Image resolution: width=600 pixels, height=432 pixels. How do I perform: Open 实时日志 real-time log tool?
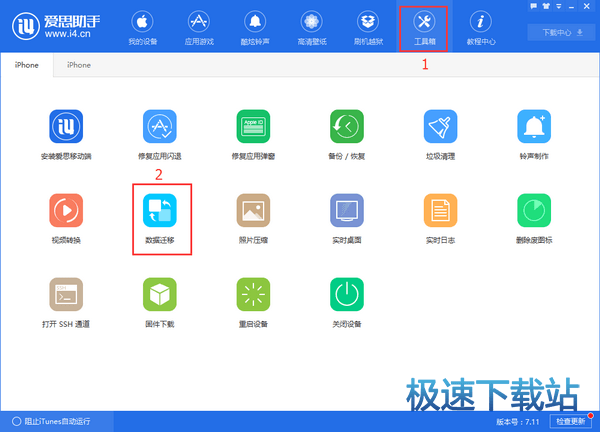(x=440, y=219)
